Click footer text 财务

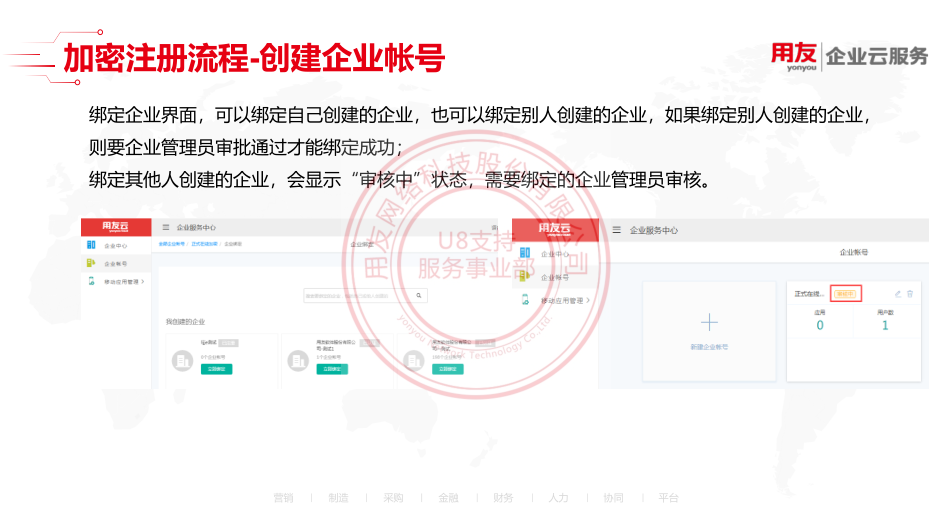point(503,498)
